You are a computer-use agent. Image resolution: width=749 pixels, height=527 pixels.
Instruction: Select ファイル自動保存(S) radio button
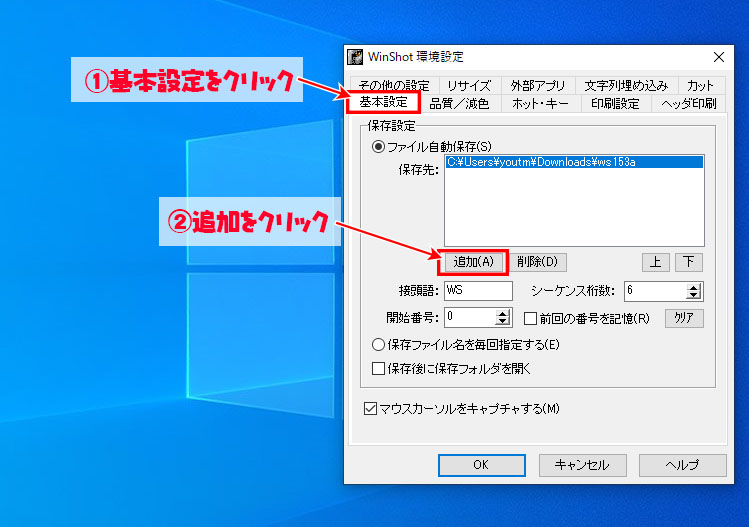pyautogui.click(x=378, y=147)
